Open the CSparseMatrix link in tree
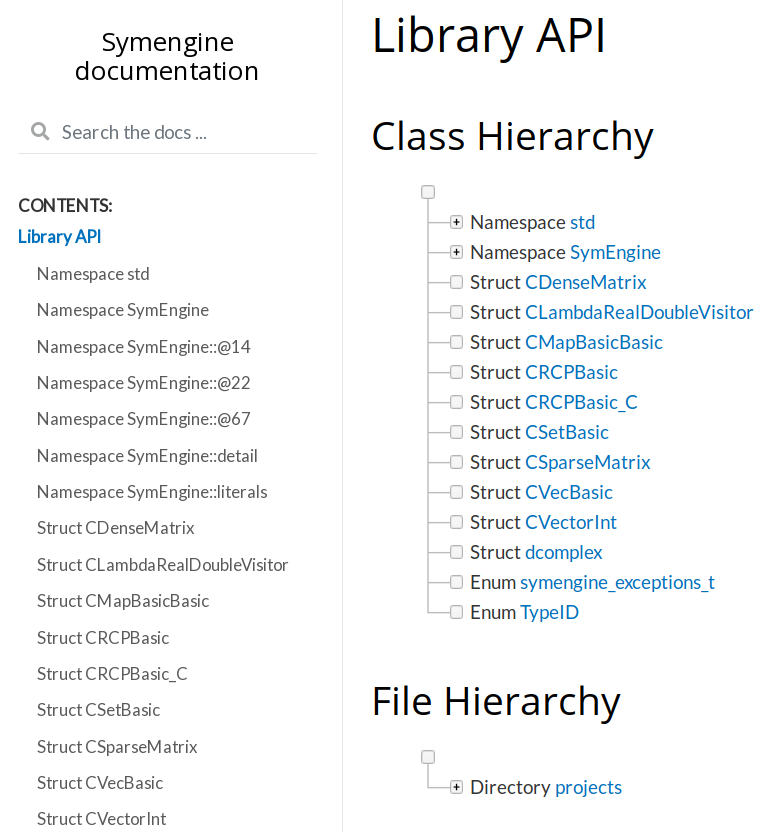This screenshot has height=832, width=770. click(x=587, y=463)
